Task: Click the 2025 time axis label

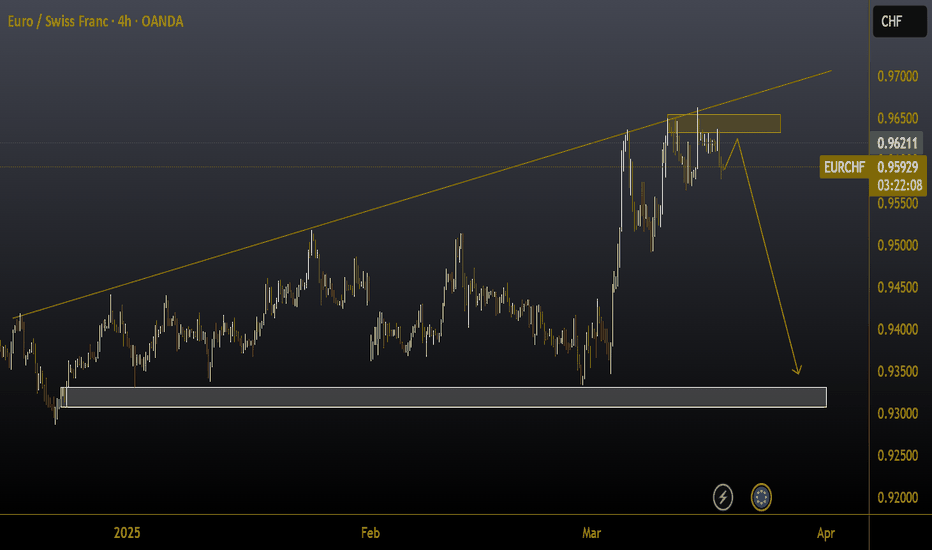Action: point(127,533)
